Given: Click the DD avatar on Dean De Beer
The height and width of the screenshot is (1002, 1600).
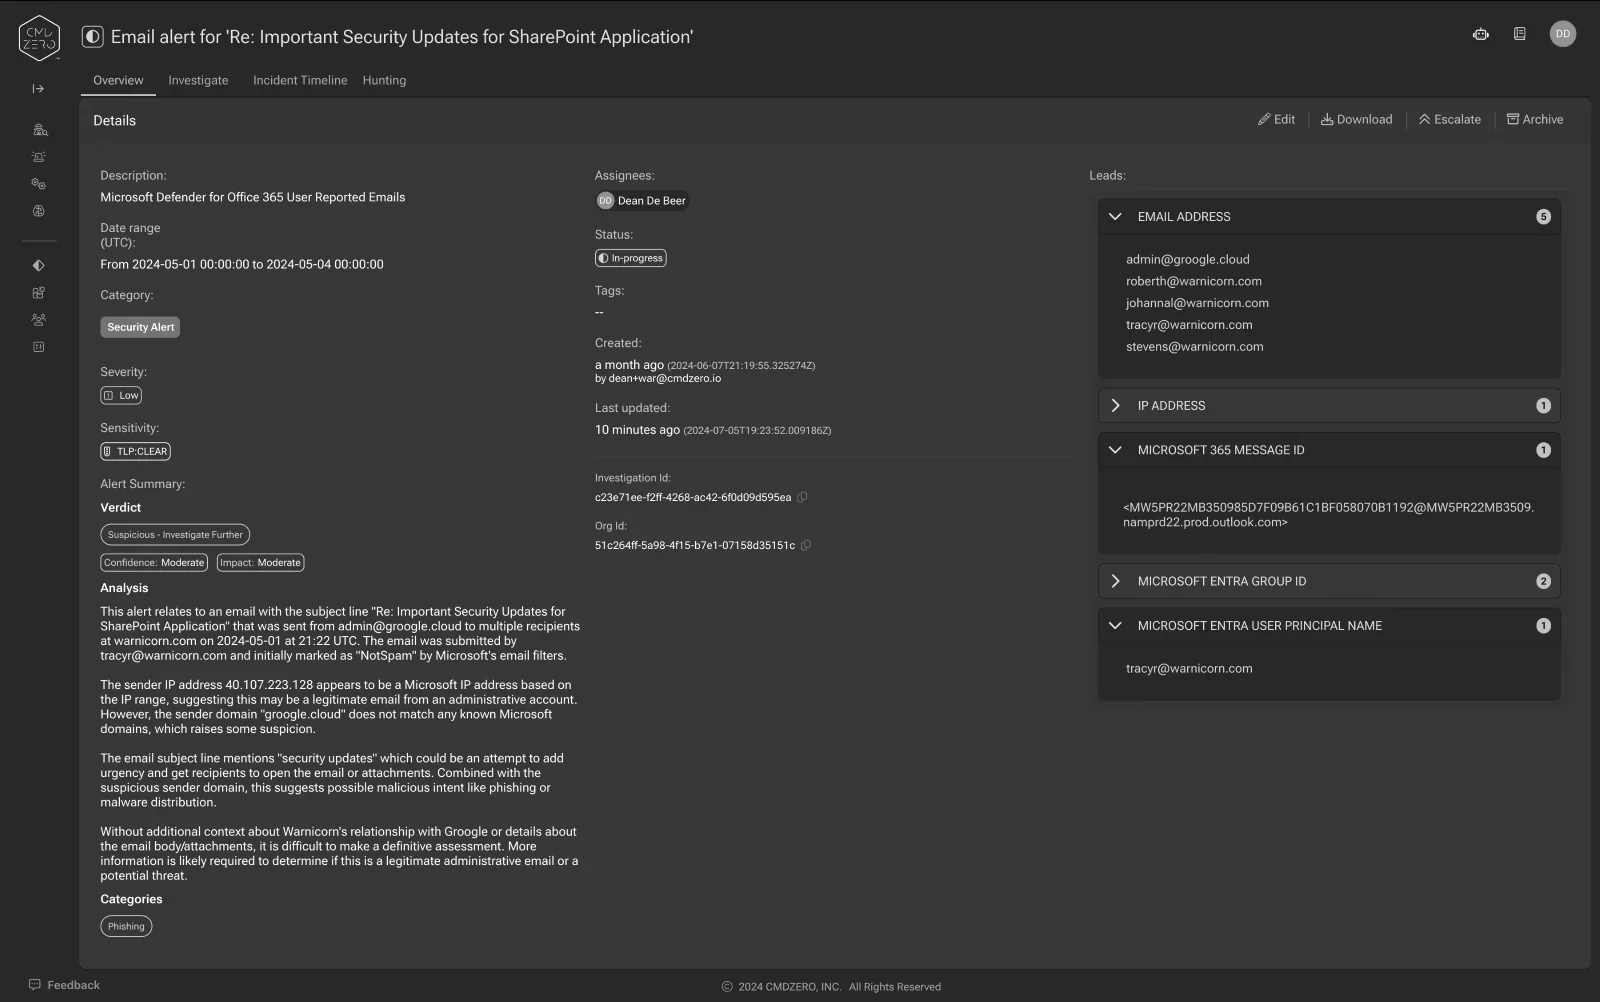Looking at the screenshot, I should tap(605, 201).
